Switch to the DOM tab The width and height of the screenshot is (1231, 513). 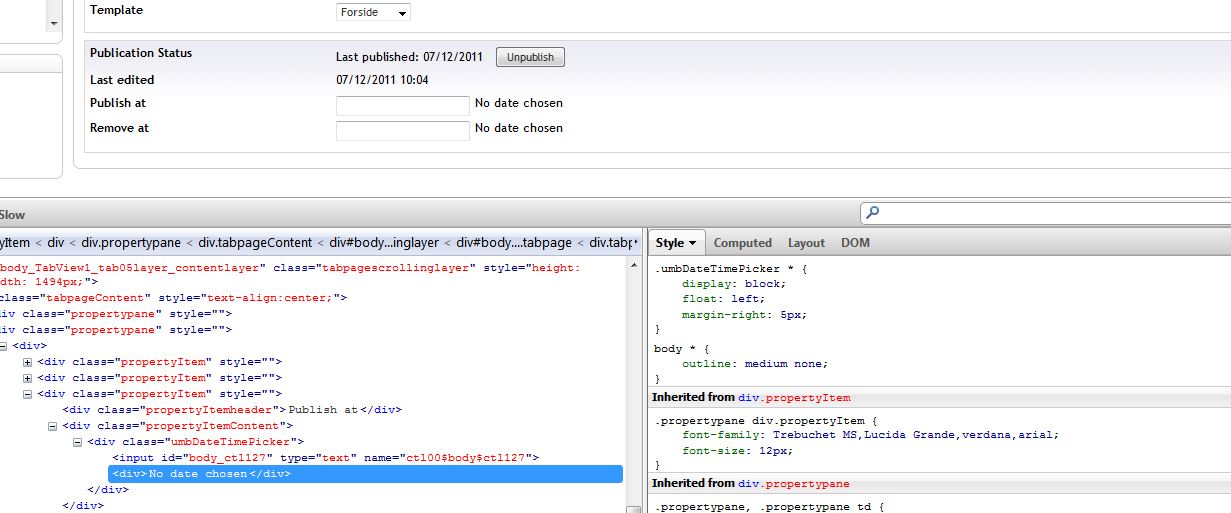tap(855, 243)
